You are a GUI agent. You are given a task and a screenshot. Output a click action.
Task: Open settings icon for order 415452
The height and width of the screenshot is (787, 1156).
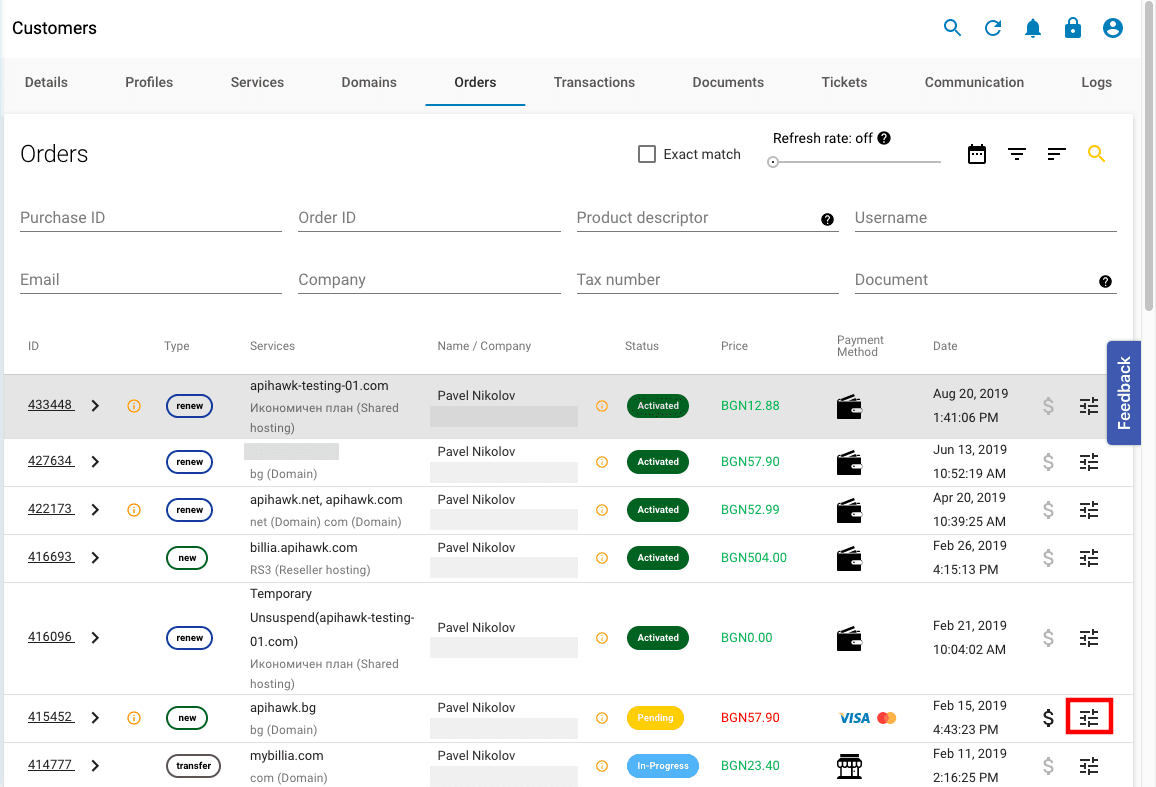click(1089, 717)
